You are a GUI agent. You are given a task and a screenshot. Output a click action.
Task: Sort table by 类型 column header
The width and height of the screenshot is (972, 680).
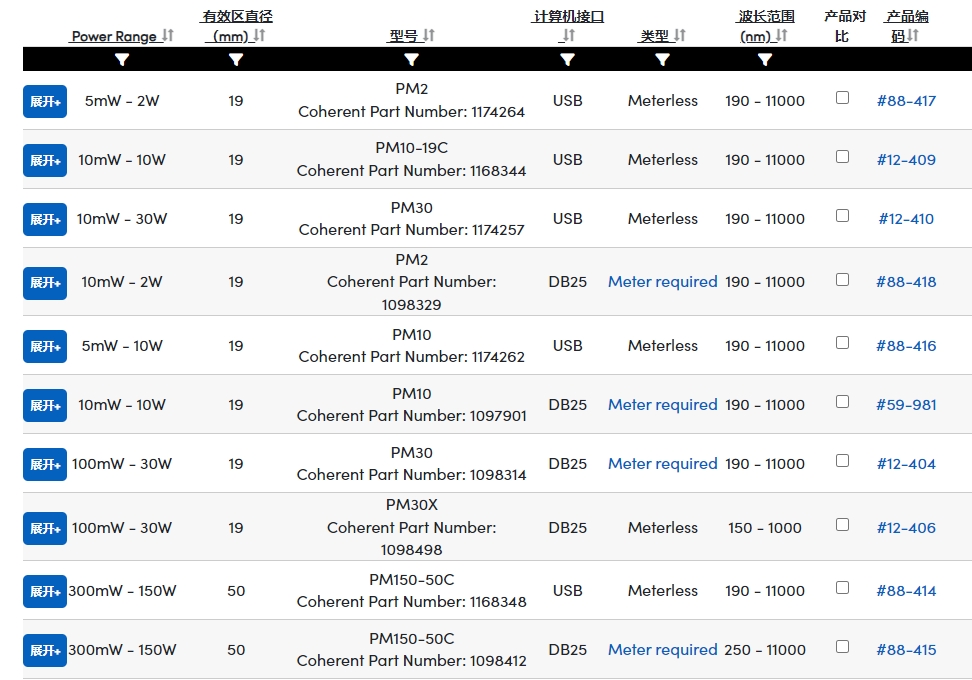pyautogui.click(x=655, y=36)
